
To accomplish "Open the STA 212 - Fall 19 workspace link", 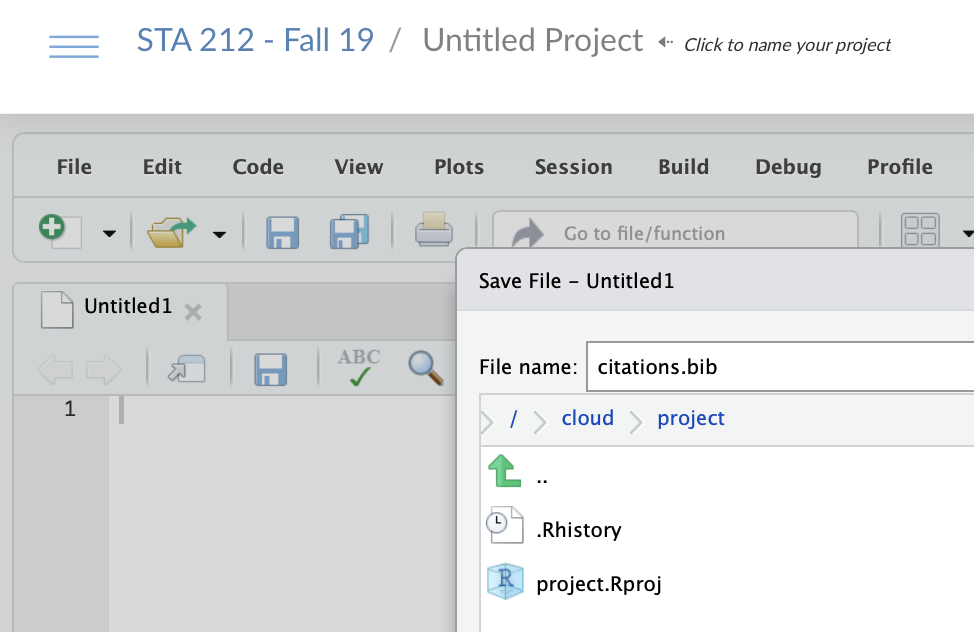I will tap(255, 41).
